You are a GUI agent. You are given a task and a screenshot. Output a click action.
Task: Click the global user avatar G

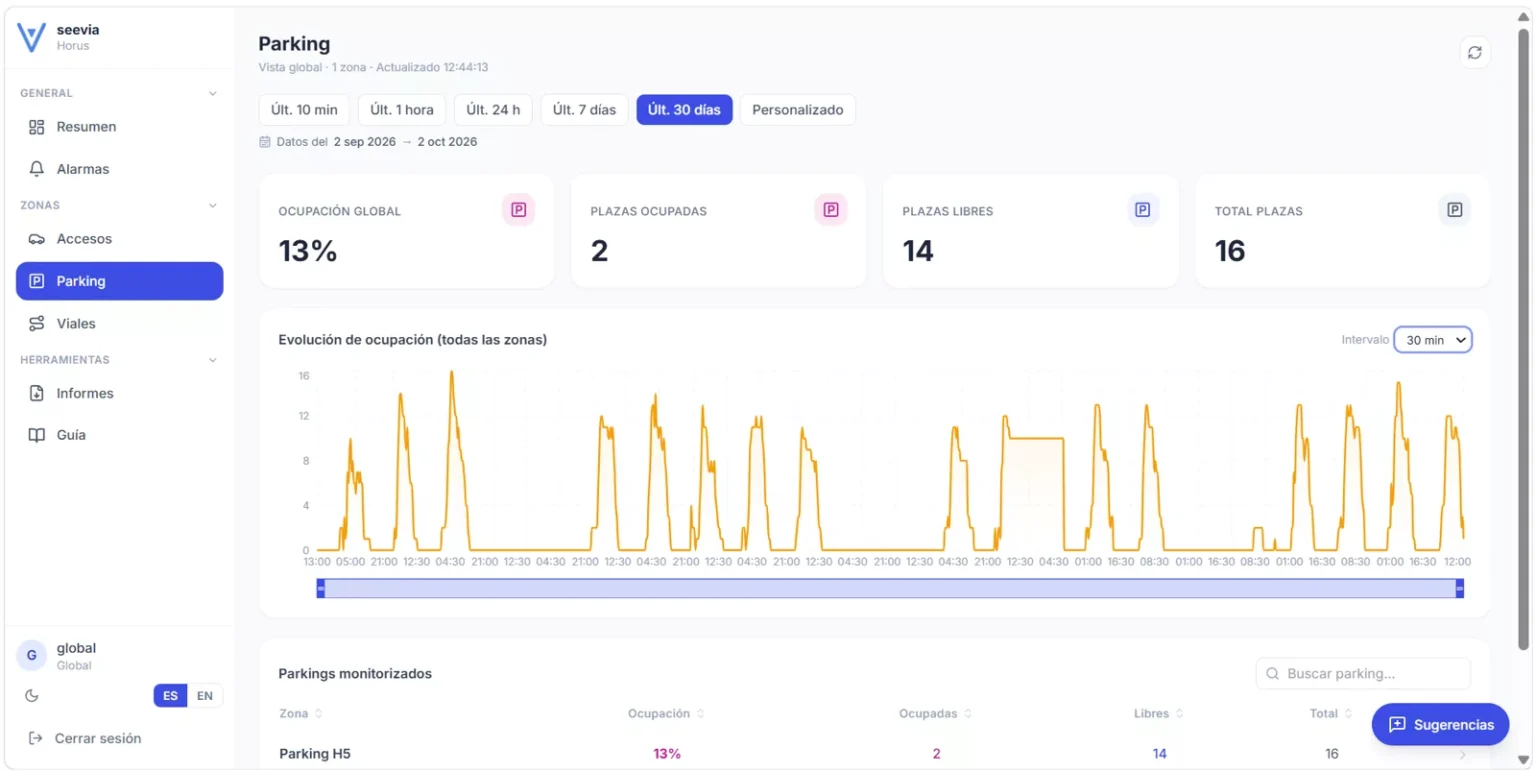pos(32,656)
